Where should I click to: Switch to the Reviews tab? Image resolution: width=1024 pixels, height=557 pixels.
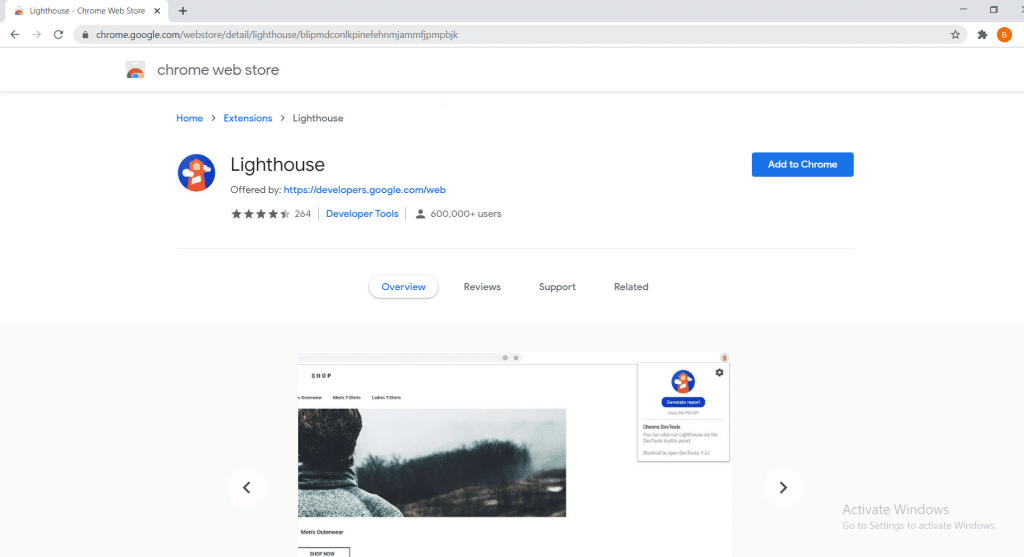click(482, 287)
